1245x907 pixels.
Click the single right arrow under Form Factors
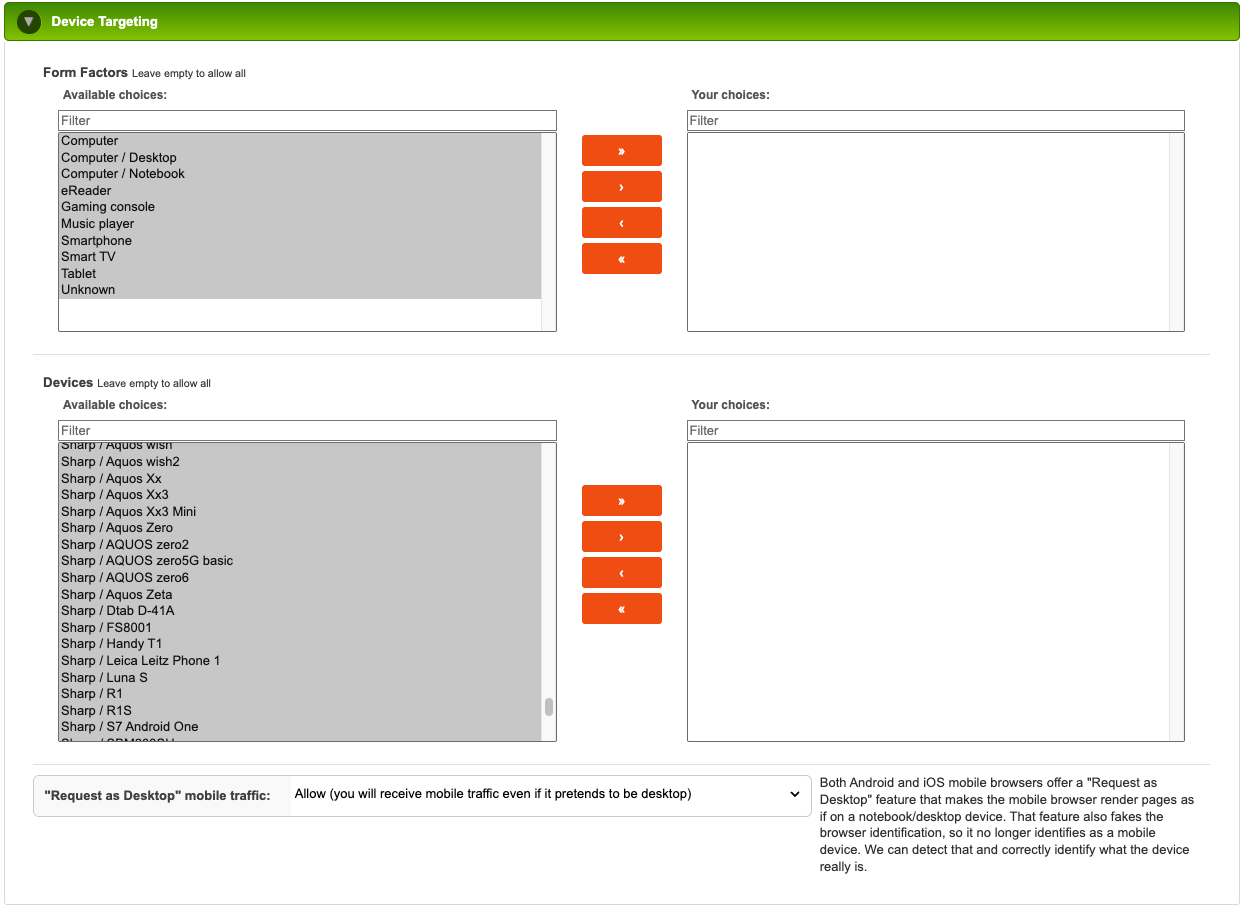621,186
